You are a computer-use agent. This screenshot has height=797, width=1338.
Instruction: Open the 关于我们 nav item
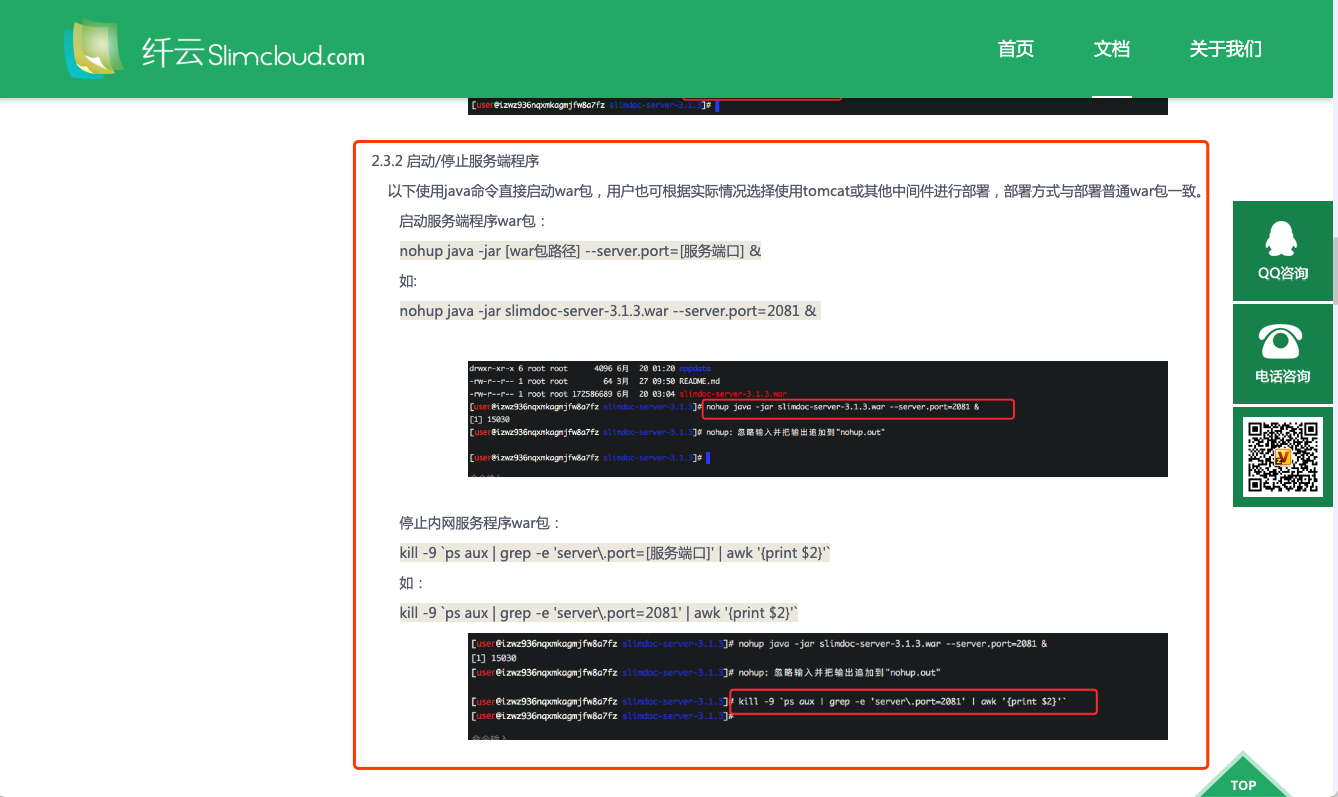(1226, 49)
